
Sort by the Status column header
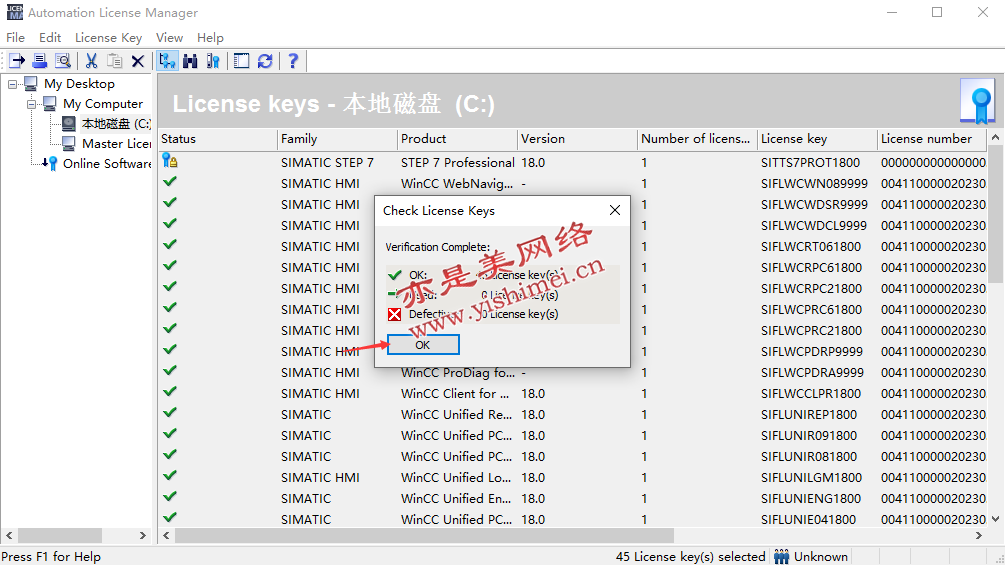click(x=217, y=139)
